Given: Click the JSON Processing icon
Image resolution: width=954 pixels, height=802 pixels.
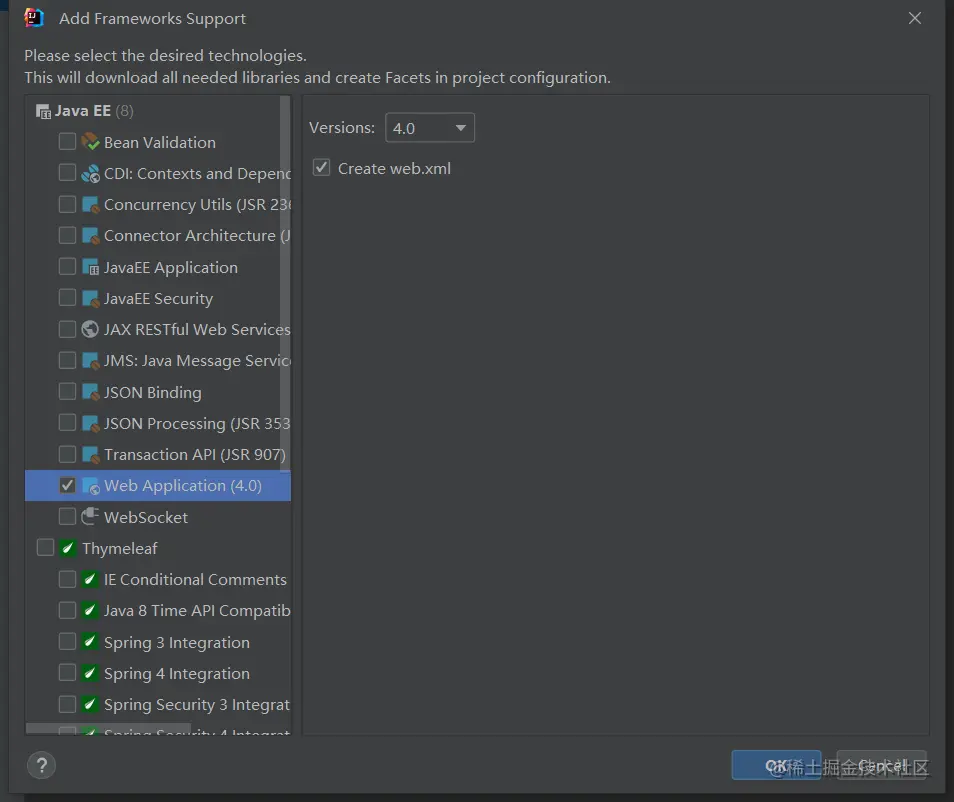Looking at the screenshot, I should point(90,423).
